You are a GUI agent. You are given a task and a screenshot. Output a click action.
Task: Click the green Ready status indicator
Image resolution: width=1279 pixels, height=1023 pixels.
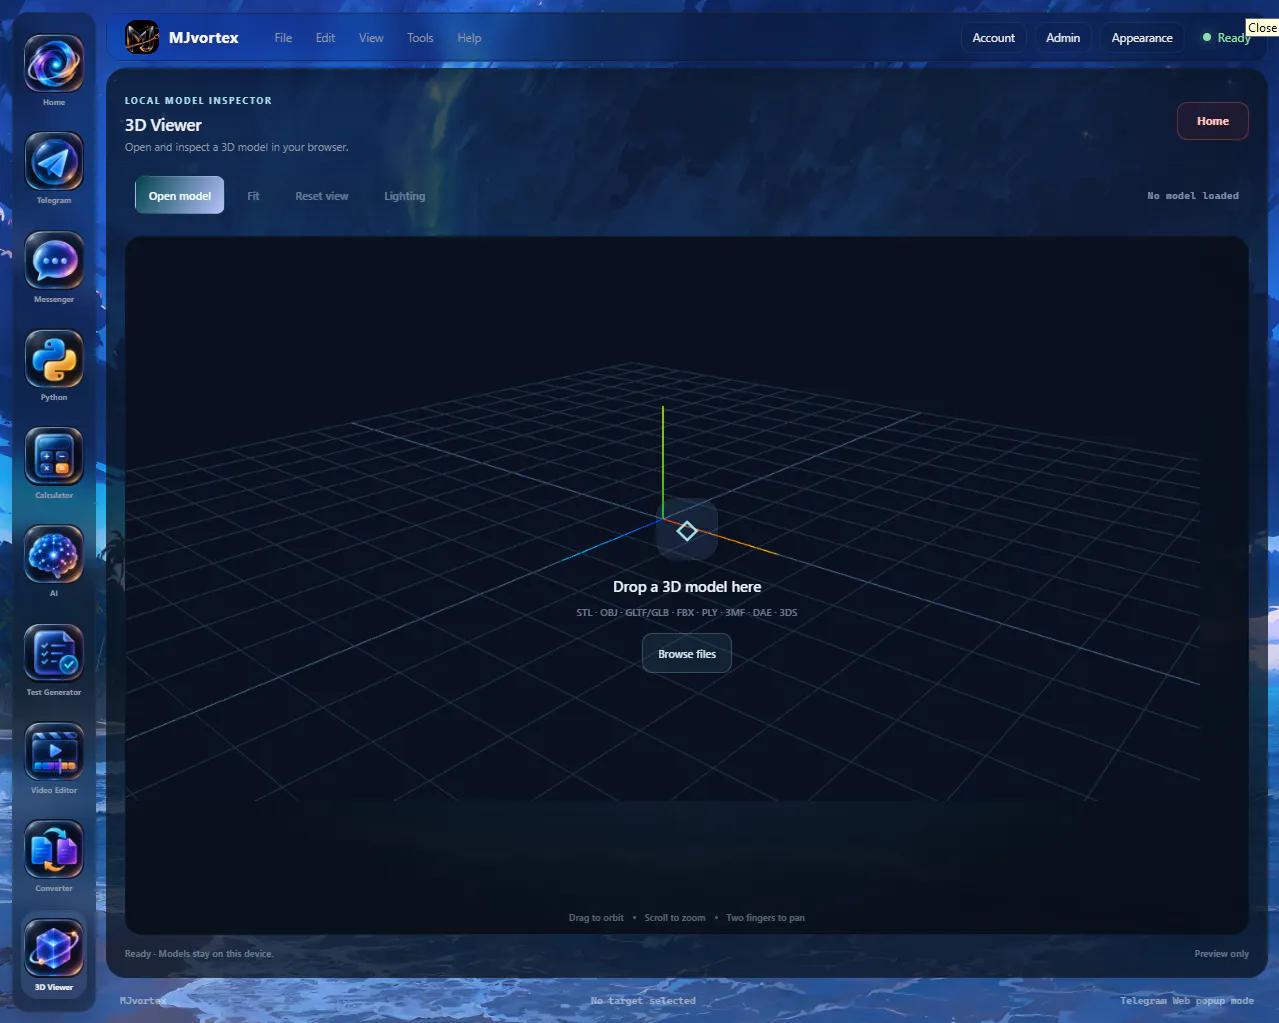(1226, 38)
